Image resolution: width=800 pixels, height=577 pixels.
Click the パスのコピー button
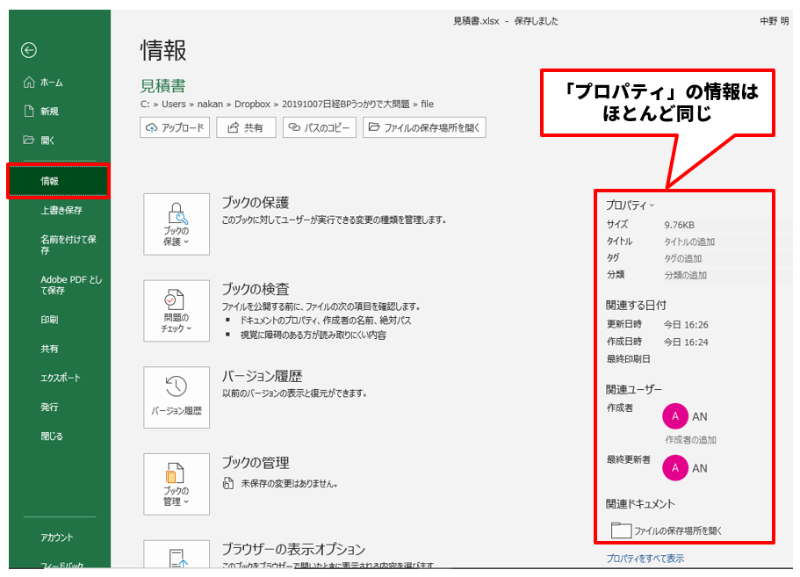pos(319,128)
